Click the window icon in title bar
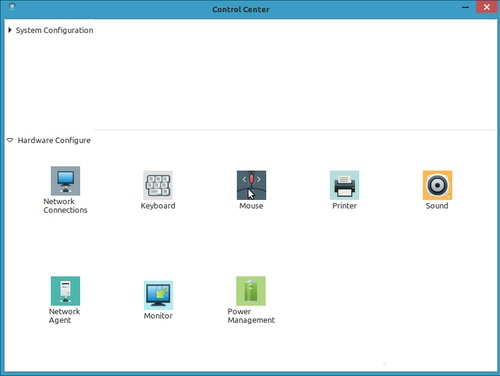Image resolution: width=500 pixels, height=376 pixels. [12, 6]
